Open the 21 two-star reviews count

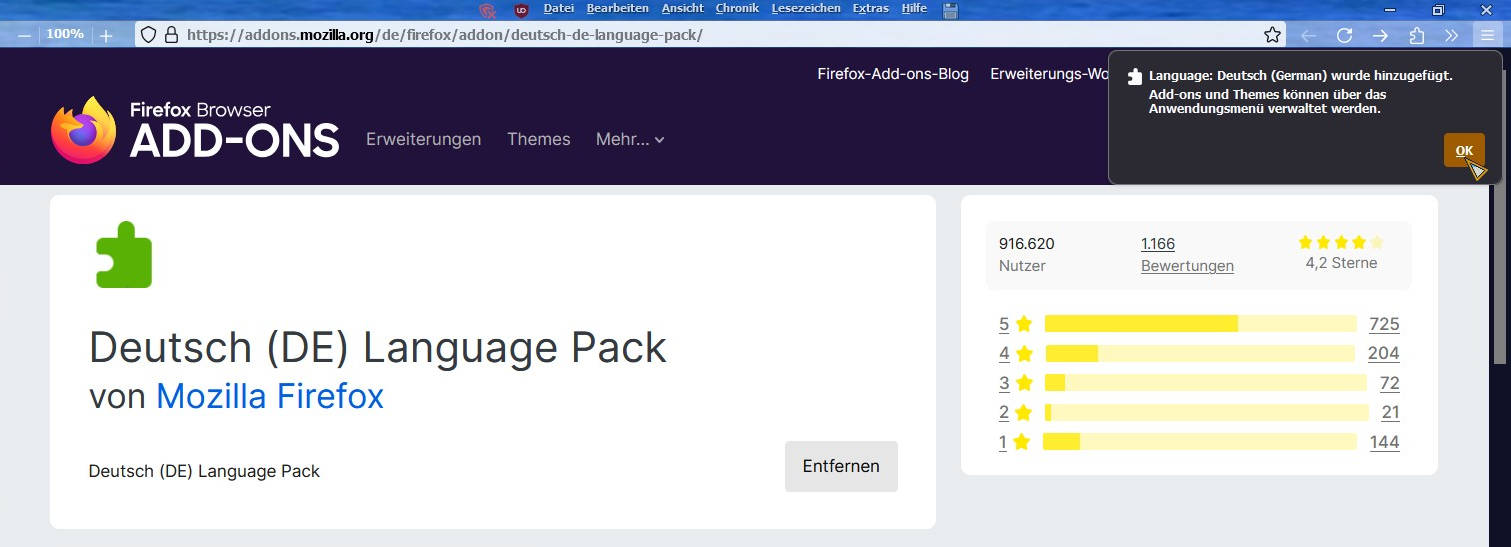[1390, 412]
